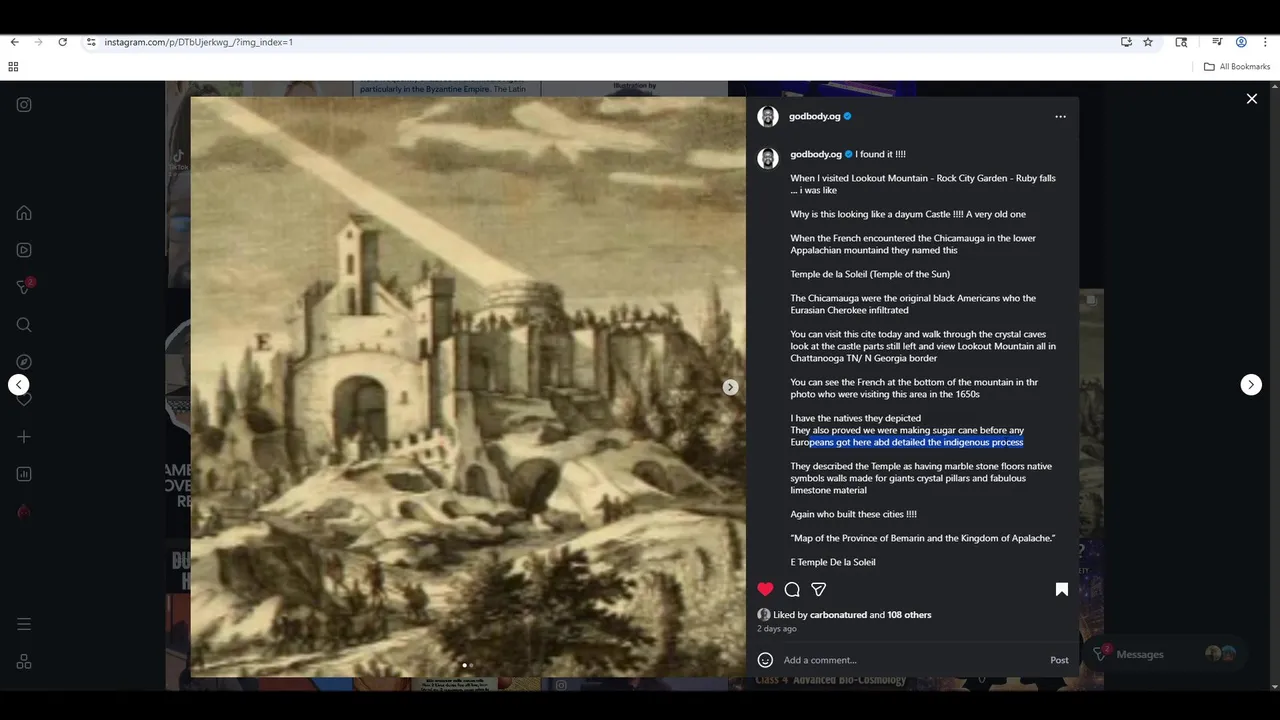Click the second carousel dot indicator
The image size is (1280, 720).
471,665
